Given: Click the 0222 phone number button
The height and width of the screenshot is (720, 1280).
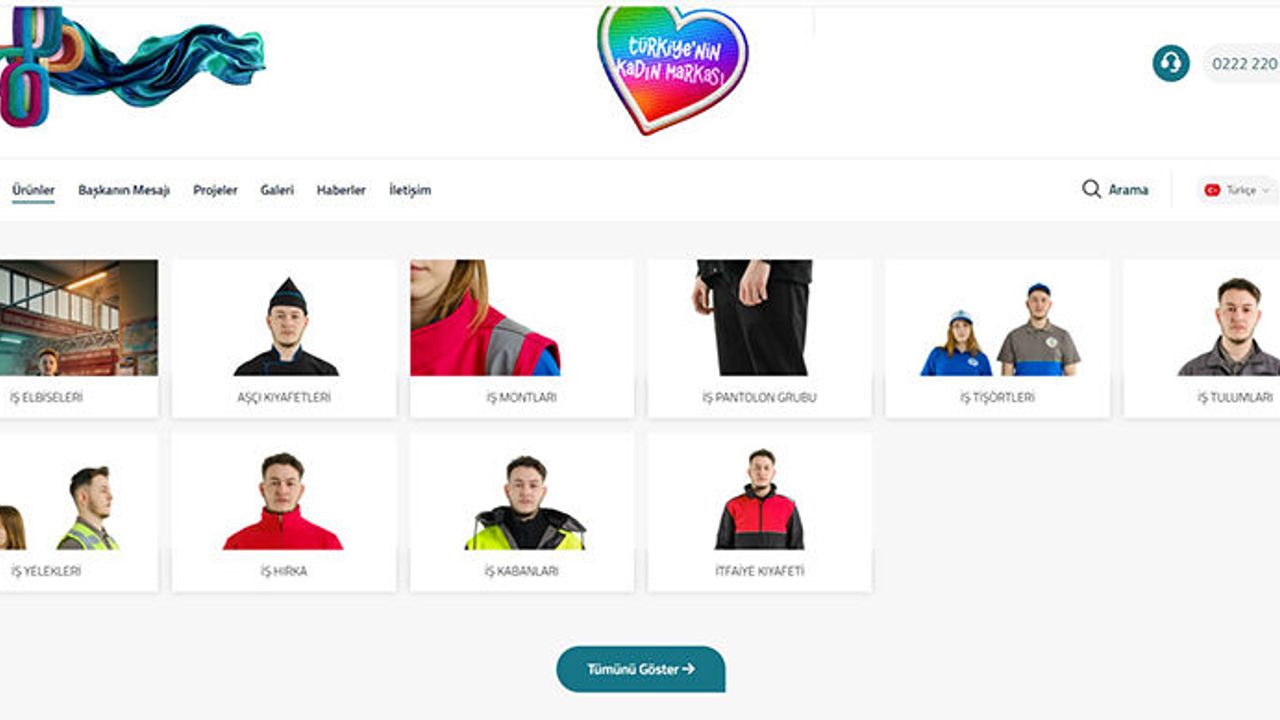Looking at the screenshot, I should (x=1242, y=63).
